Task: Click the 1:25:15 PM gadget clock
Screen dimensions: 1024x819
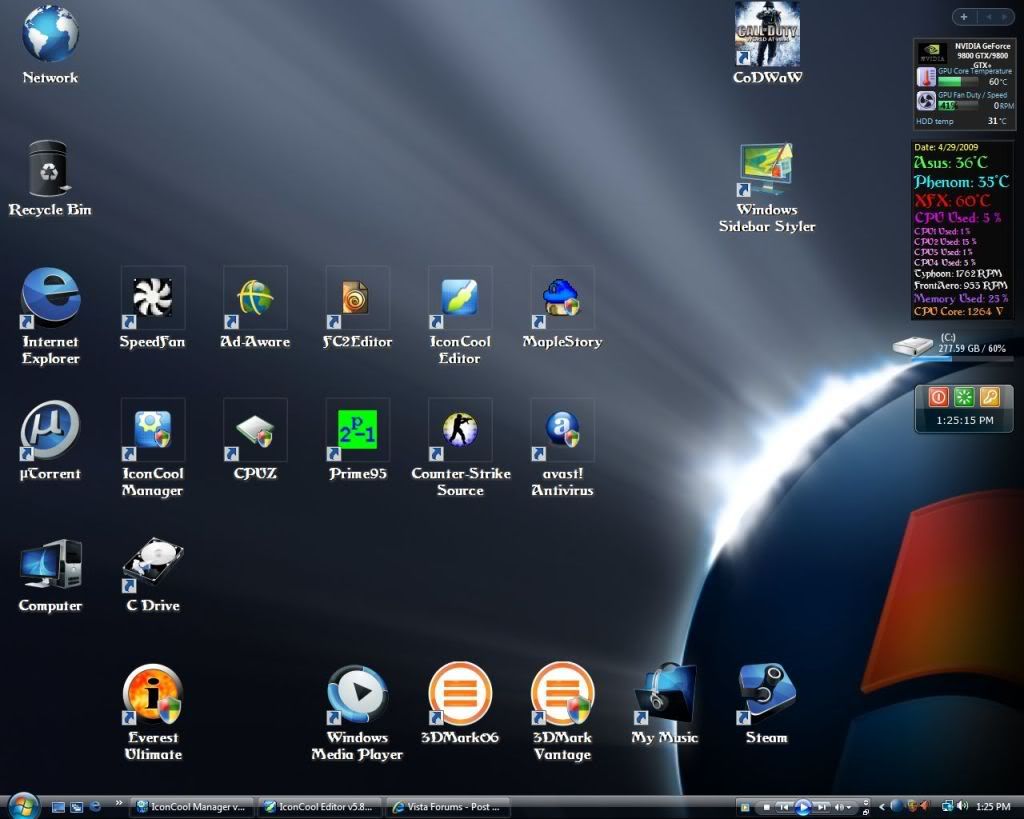Action: click(x=965, y=421)
